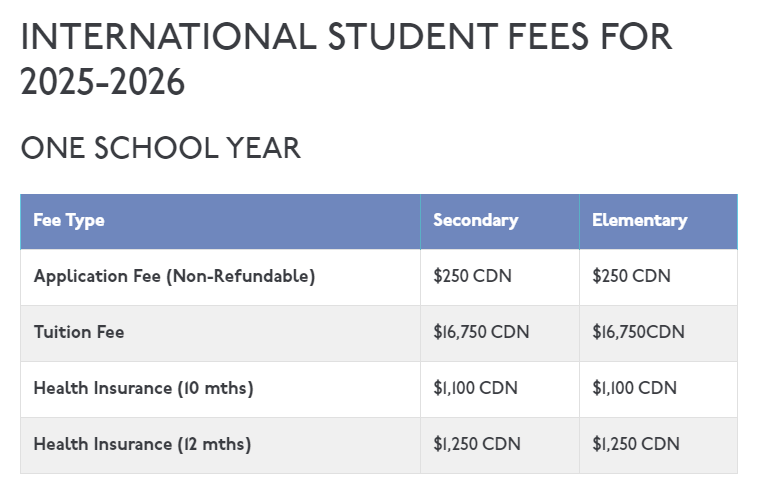Click the Tuition Fee row label

(79, 332)
